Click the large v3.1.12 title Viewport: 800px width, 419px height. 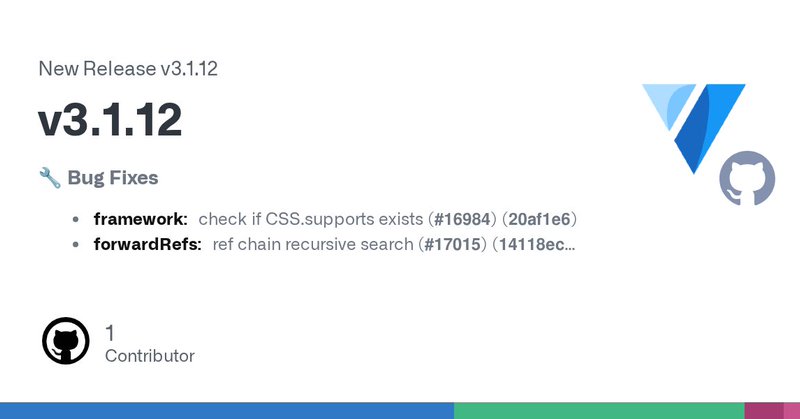pyautogui.click(x=110, y=119)
